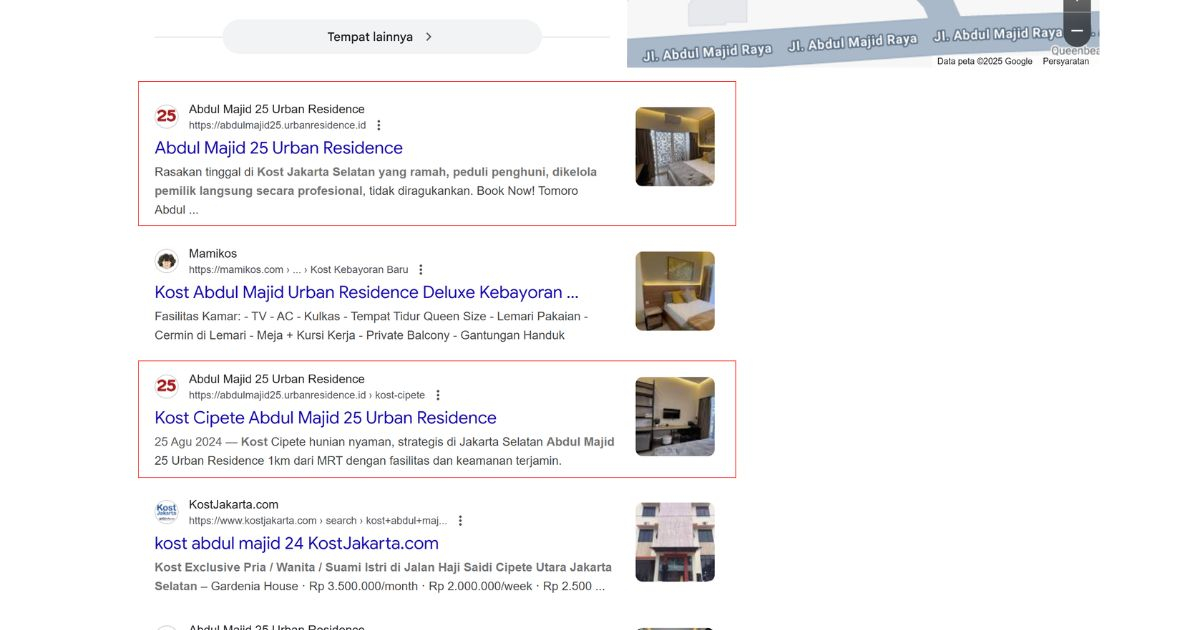1200x630 pixels.
Task: Click the building facade thumbnail beside KostJakarta result
Action: (675, 541)
